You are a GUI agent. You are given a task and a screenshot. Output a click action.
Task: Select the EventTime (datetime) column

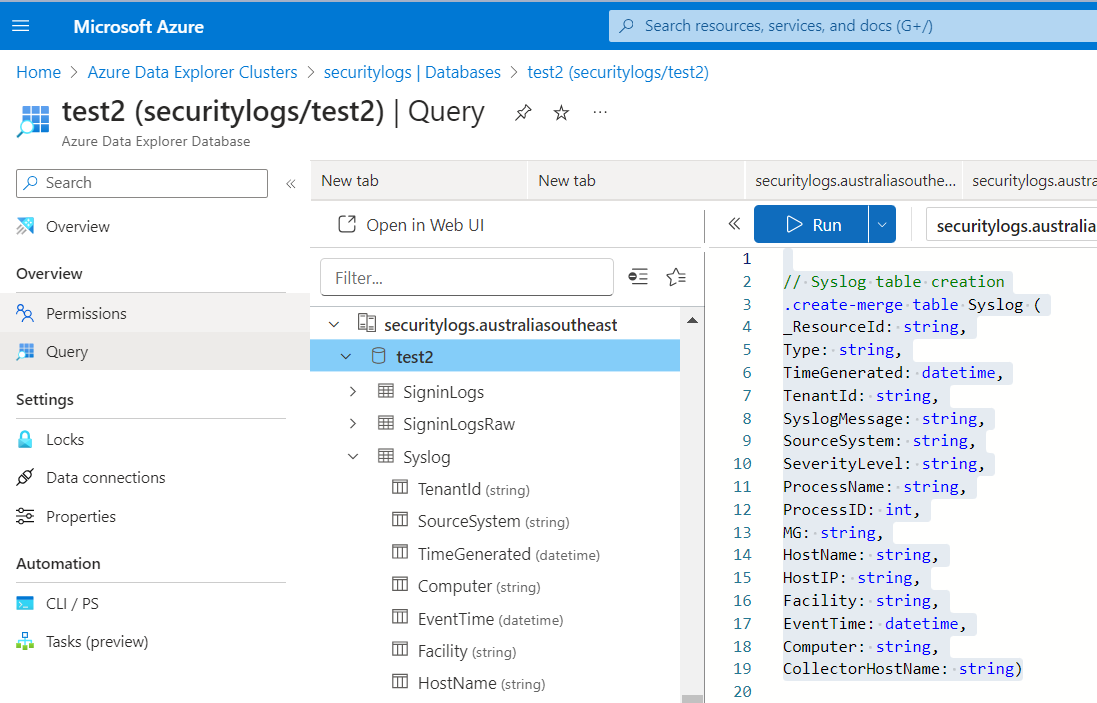pyautogui.click(x=490, y=619)
